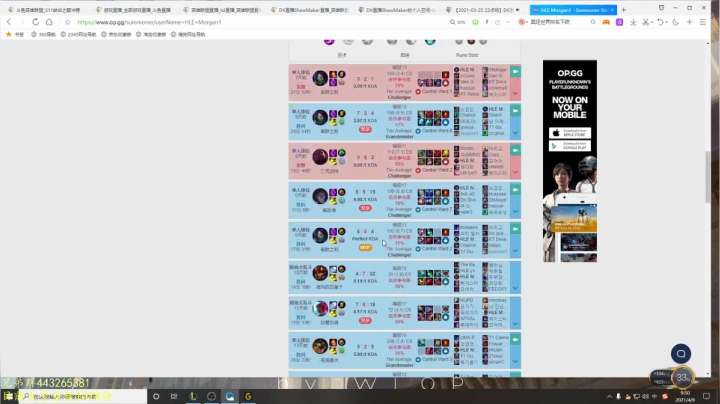This screenshot has width=720, height=404.
Task: Expand details of 5.00:1 KDA match
Action: (515, 361)
